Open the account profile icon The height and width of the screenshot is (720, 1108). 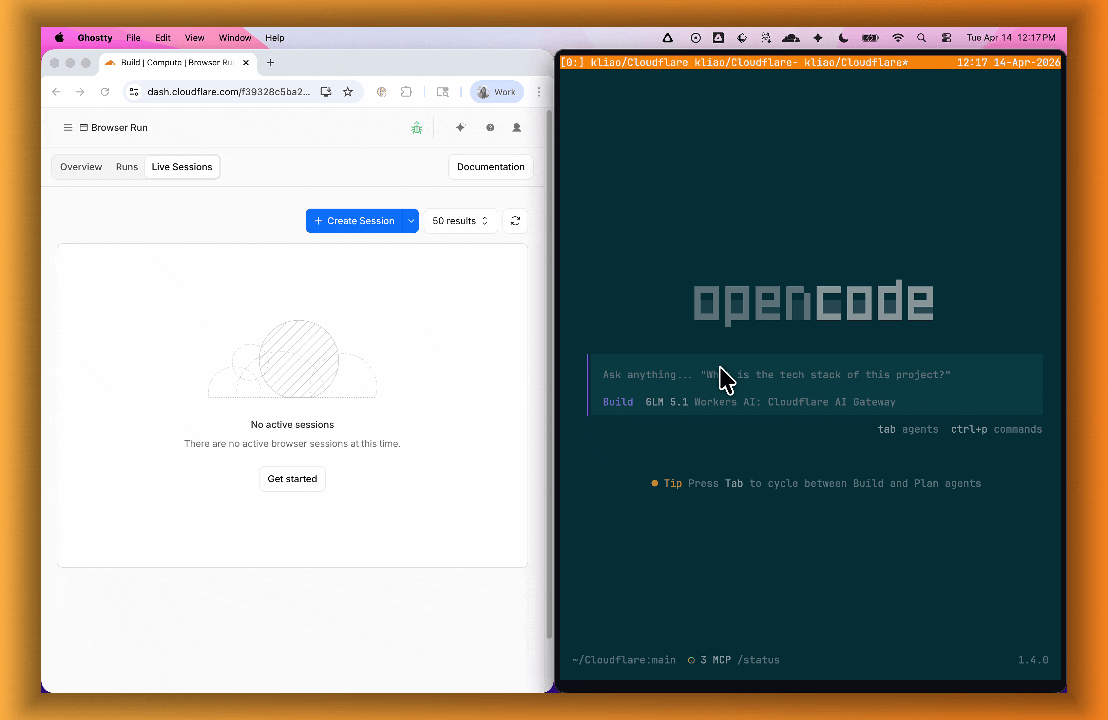516,127
